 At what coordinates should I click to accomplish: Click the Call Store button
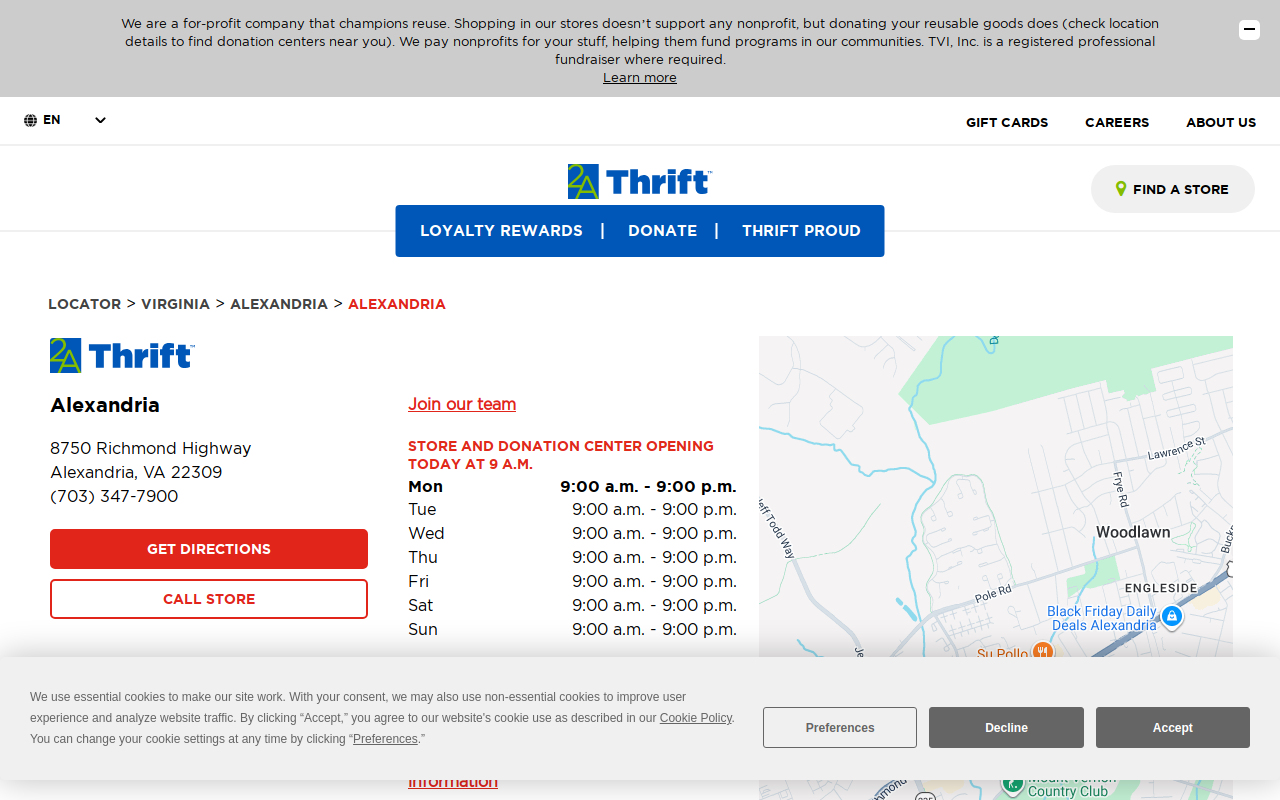pos(209,599)
